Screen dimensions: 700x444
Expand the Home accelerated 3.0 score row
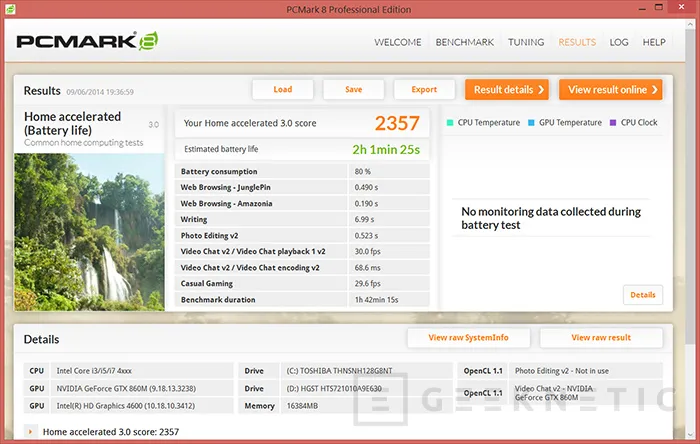pos(30,432)
